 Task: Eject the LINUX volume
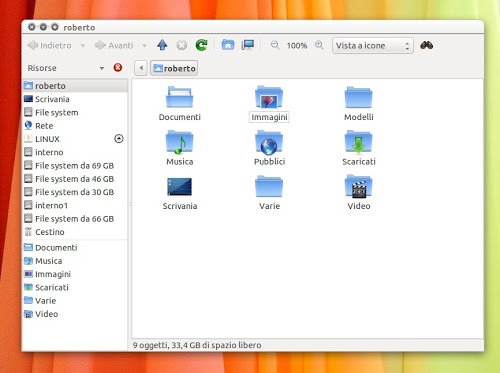click(x=119, y=139)
